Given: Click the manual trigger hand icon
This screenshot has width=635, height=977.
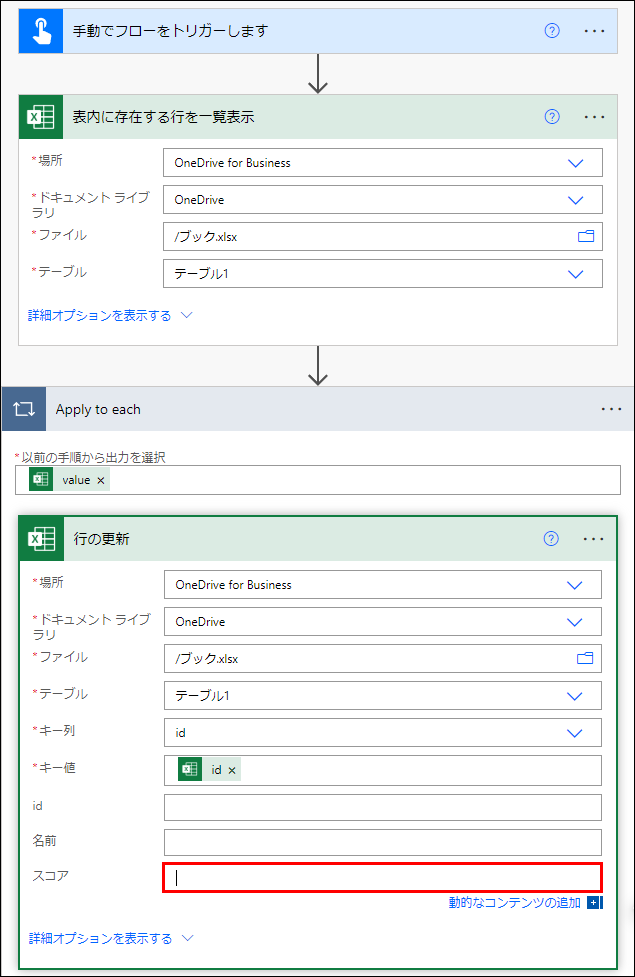Looking at the screenshot, I should point(41,31).
